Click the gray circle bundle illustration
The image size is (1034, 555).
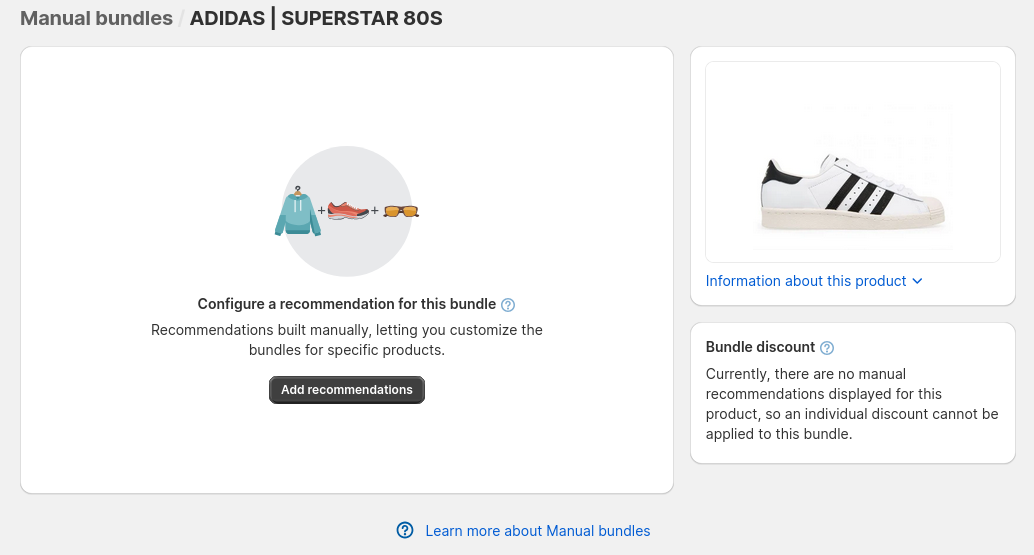tap(347, 211)
